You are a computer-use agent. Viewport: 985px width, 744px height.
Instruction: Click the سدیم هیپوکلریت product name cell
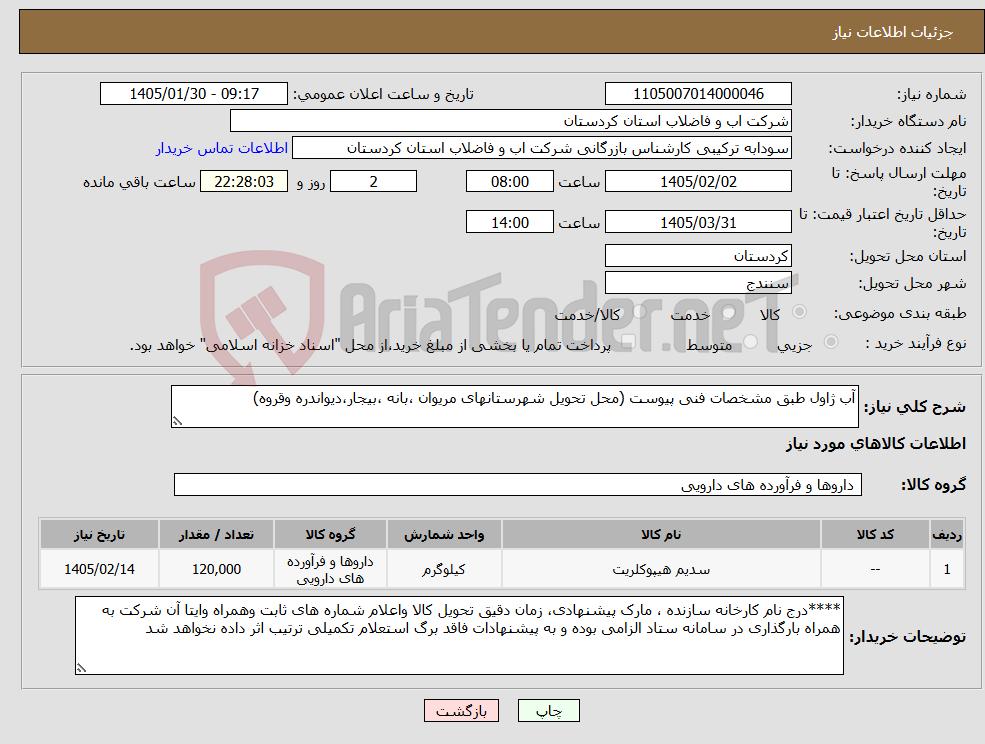point(661,569)
